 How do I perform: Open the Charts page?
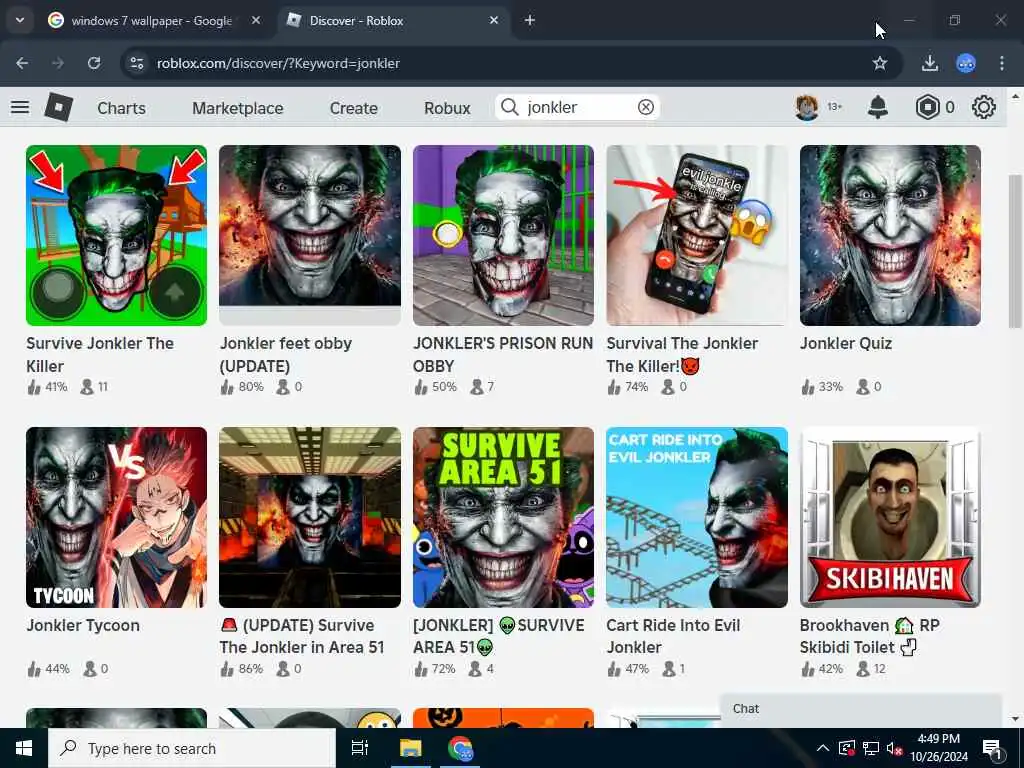coord(121,108)
